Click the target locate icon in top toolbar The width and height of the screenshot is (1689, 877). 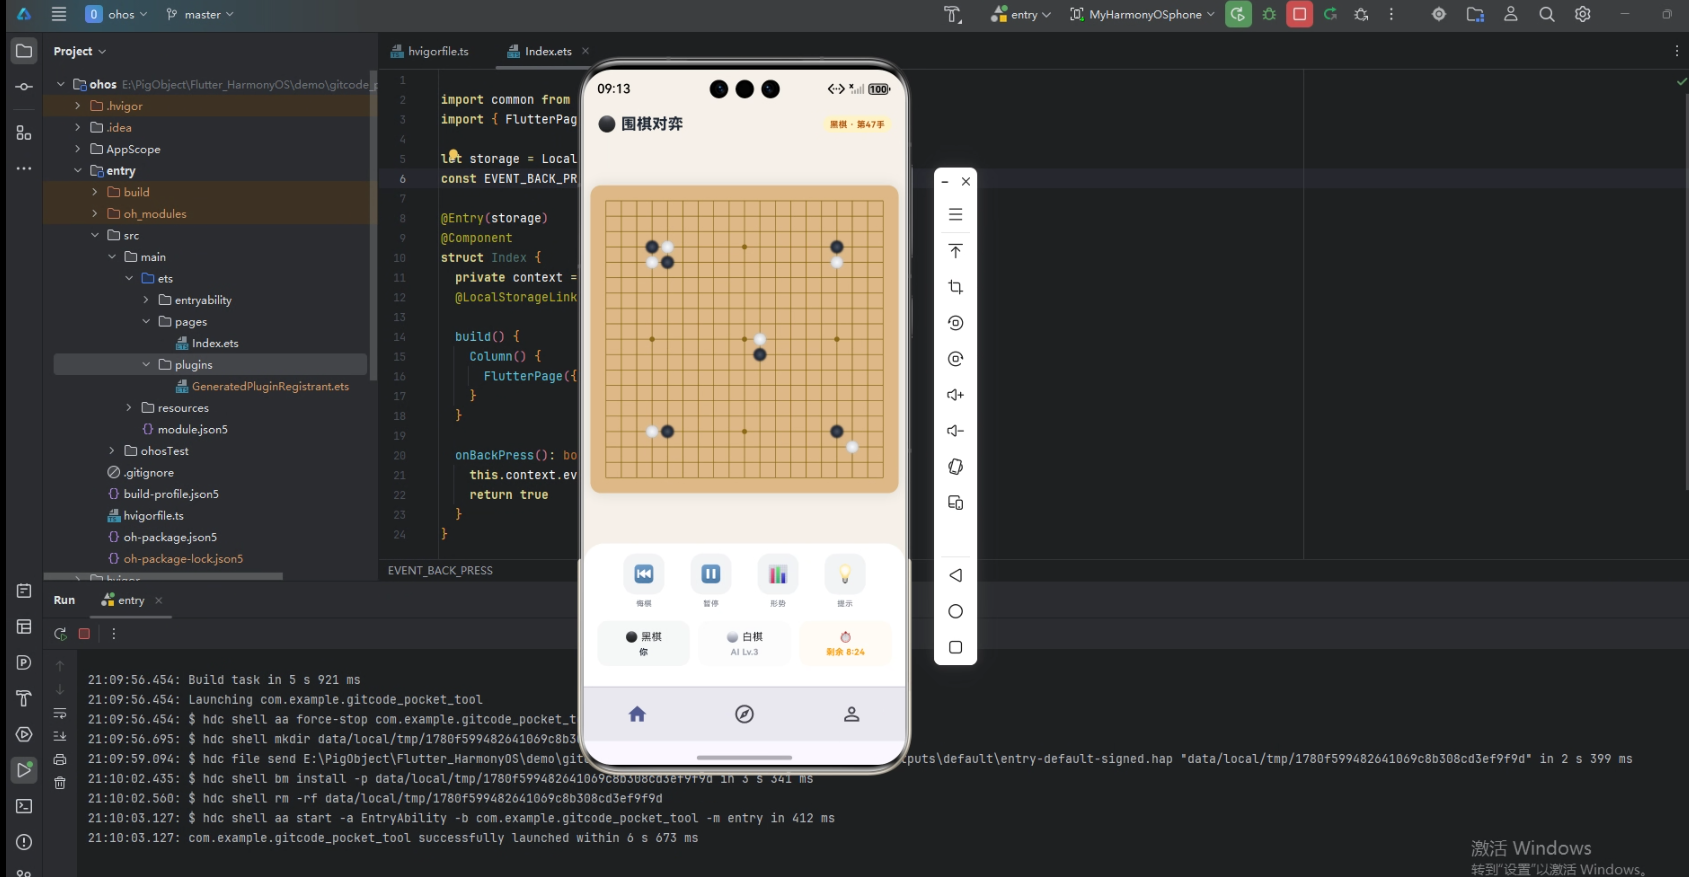(1439, 14)
